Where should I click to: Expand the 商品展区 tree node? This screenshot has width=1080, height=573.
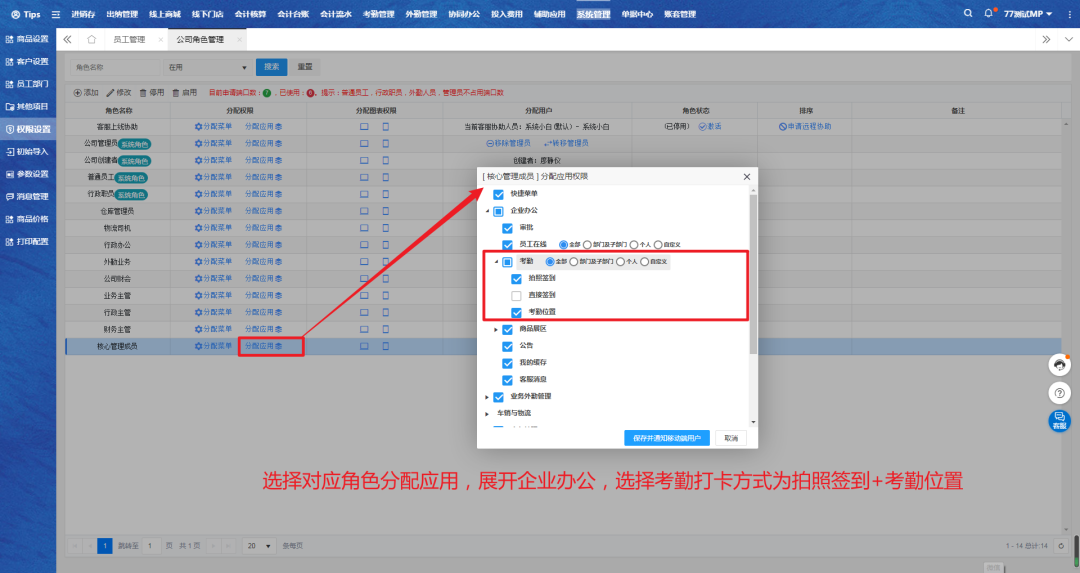pyautogui.click(x=496, y=330)
